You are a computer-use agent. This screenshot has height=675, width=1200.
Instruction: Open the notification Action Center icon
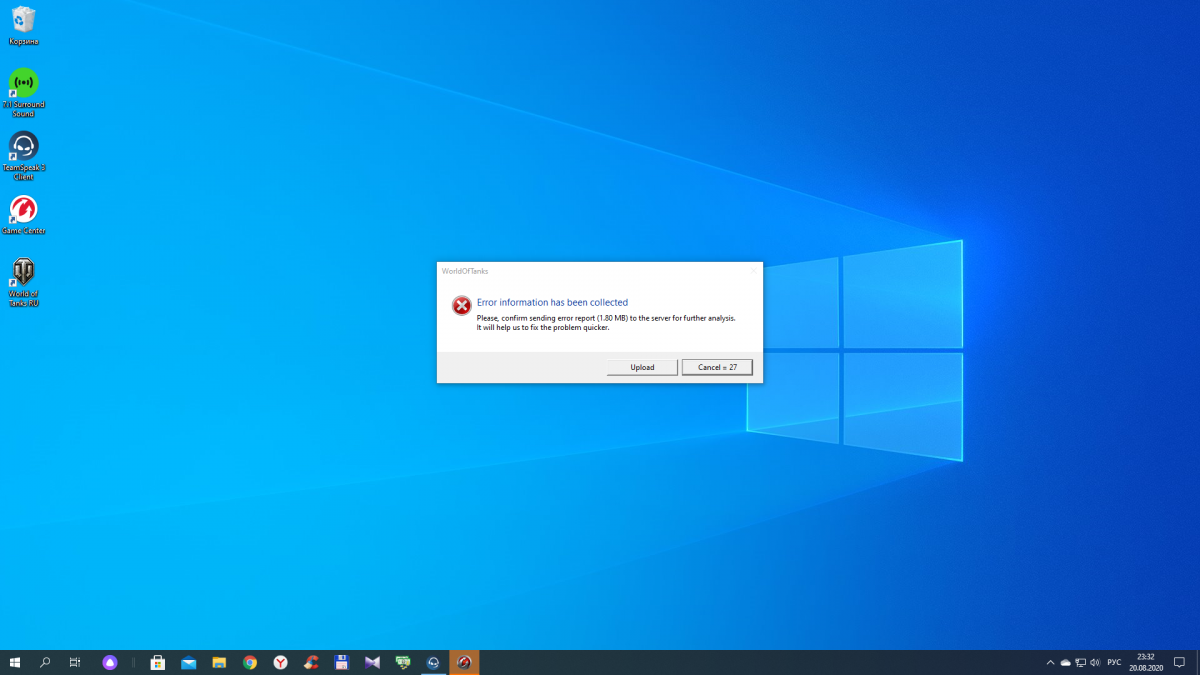click(1179, 662)
